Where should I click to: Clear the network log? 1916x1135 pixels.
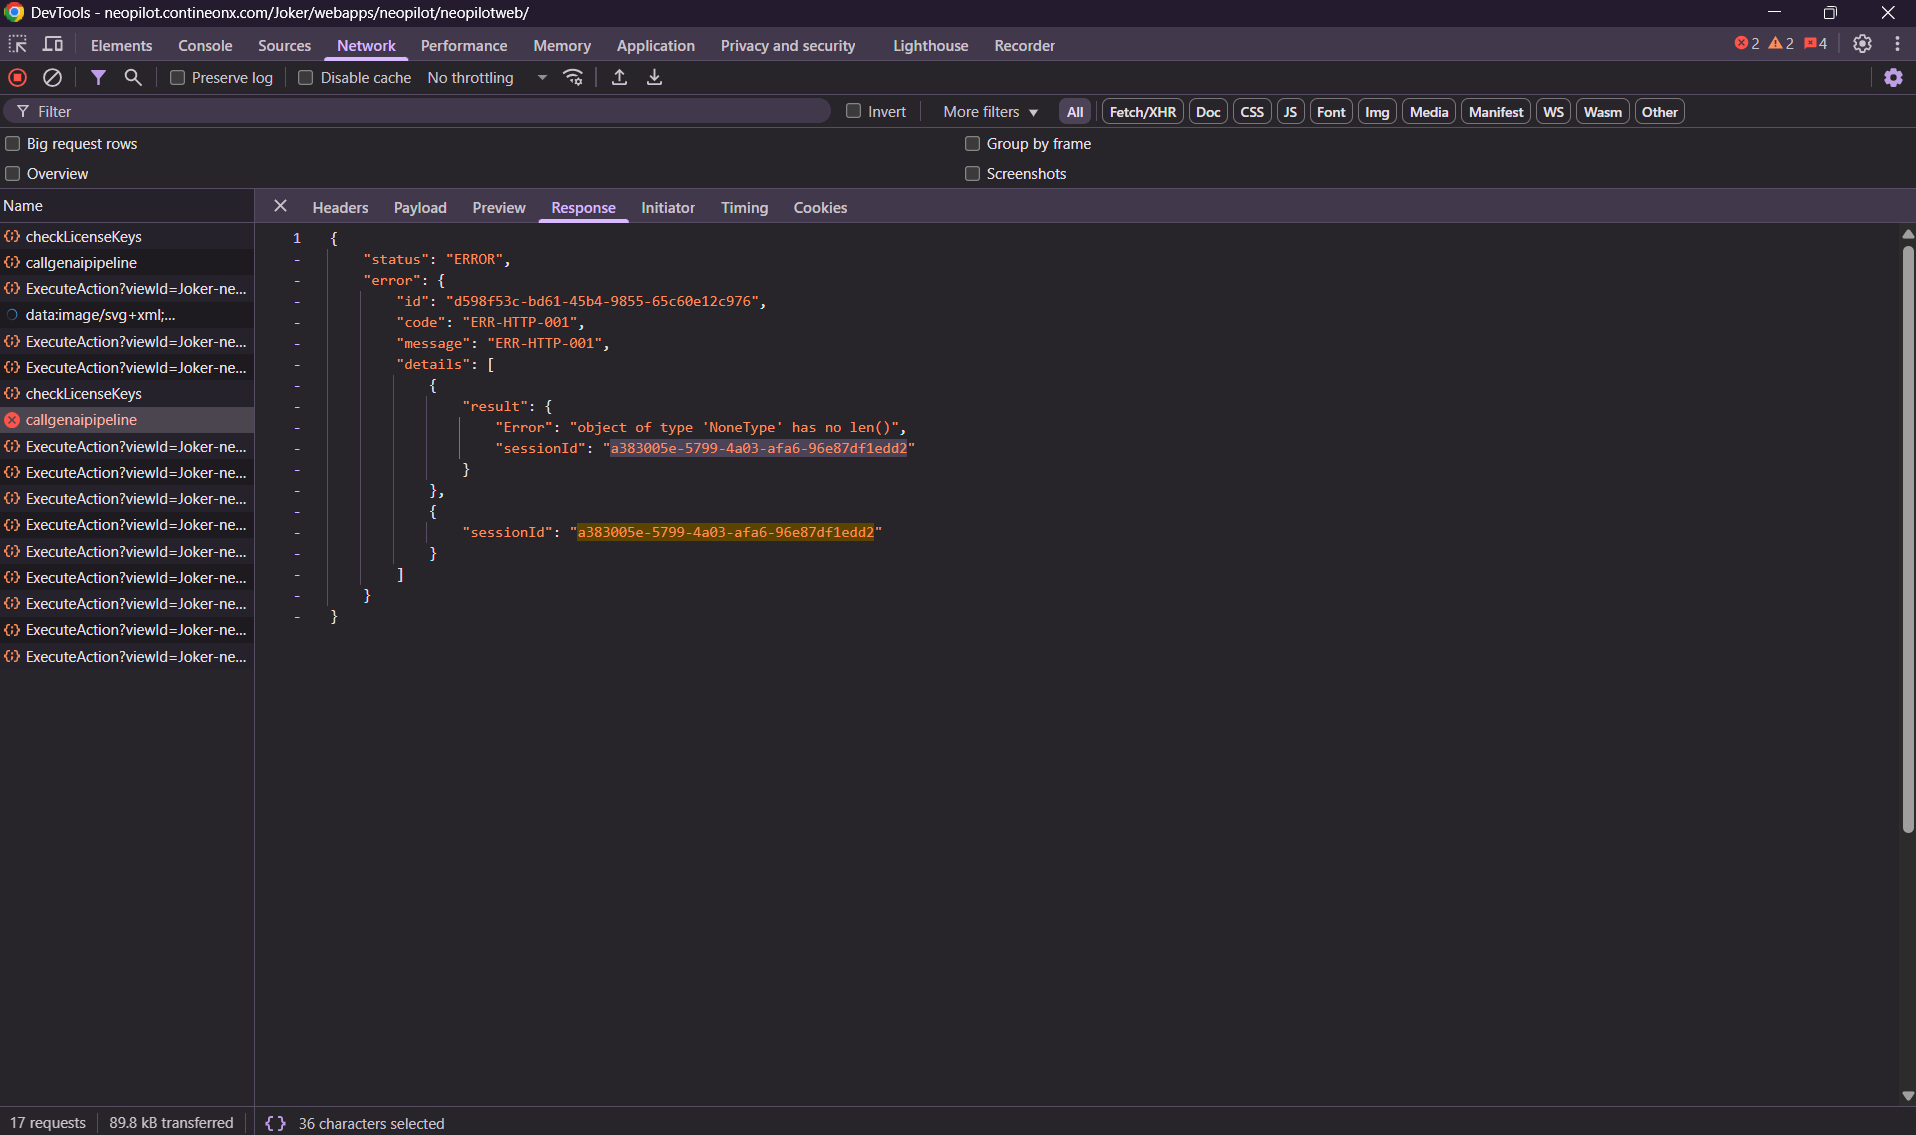coord(52,78)
